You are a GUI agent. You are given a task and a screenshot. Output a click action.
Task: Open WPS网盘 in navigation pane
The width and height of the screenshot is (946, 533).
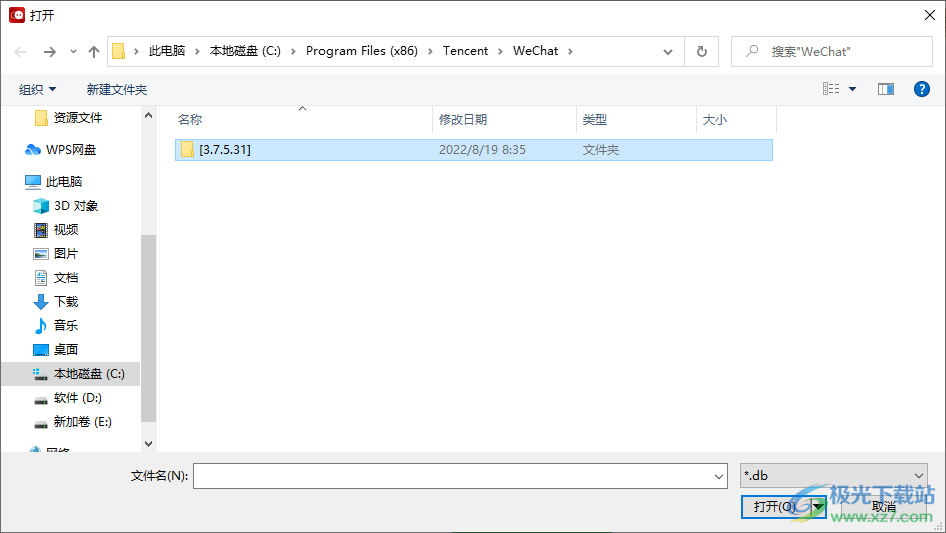click(x=71, y=150)
